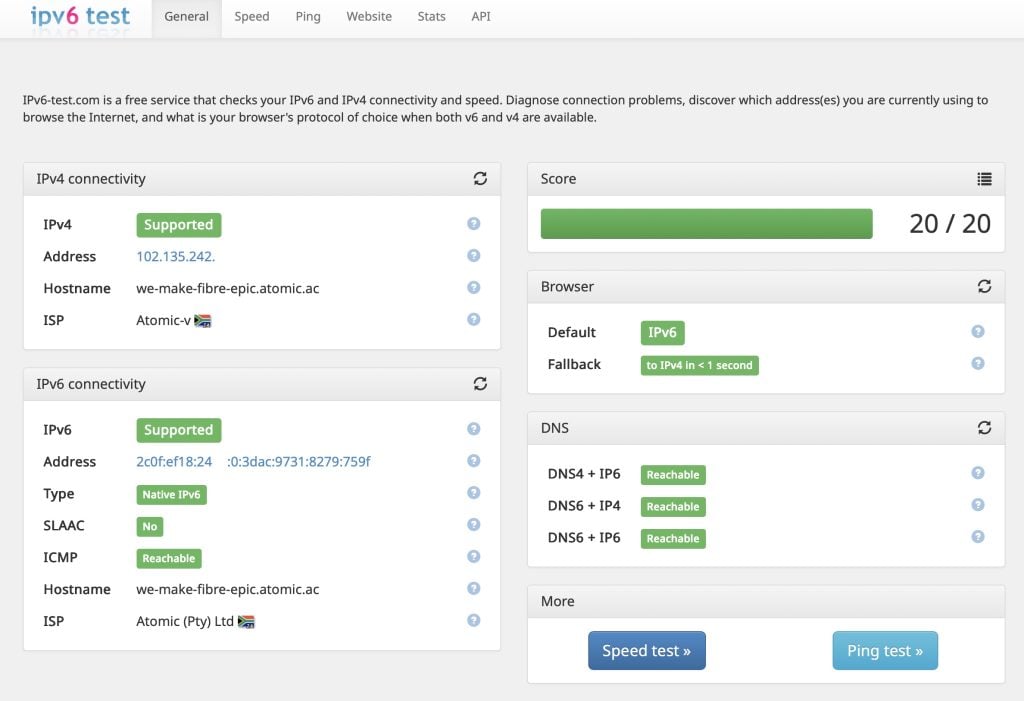This screenshot has height=701, width=1024.
Task: Open the API tab
Action: (x=481, y=16)
